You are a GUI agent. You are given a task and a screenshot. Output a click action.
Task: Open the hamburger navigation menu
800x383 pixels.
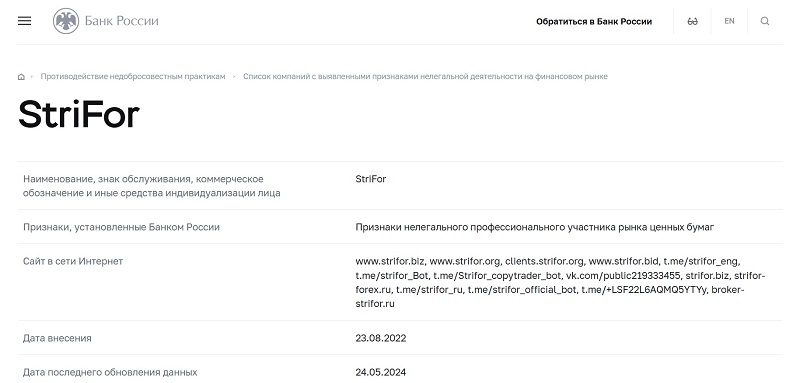coord(24,21)
